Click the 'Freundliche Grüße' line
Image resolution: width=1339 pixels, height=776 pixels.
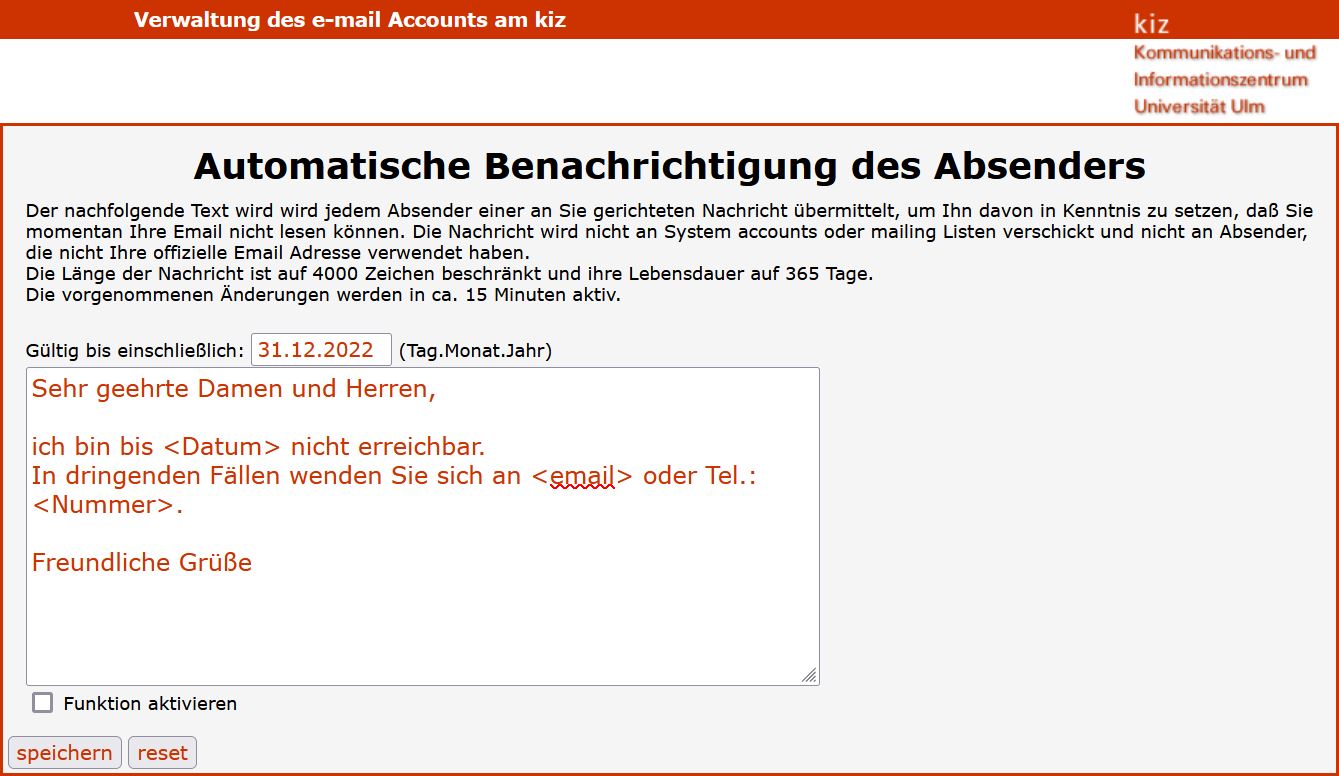coord(142,563)
